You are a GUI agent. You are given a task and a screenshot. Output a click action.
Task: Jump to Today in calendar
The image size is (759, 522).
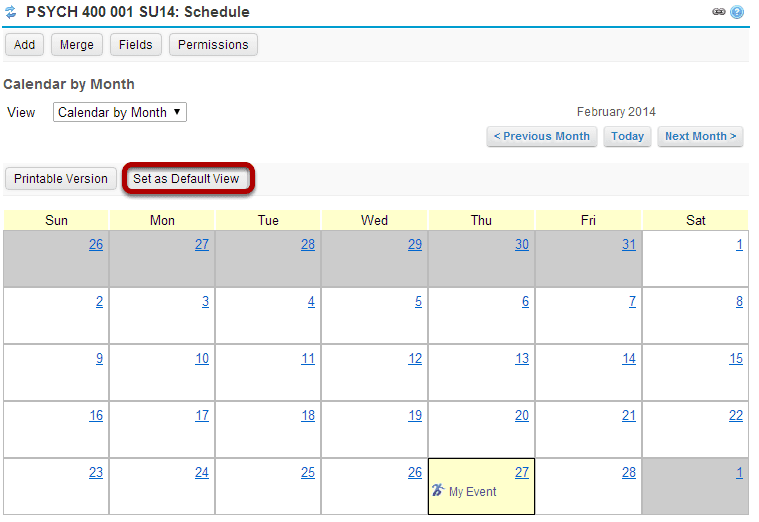point(627,136)
